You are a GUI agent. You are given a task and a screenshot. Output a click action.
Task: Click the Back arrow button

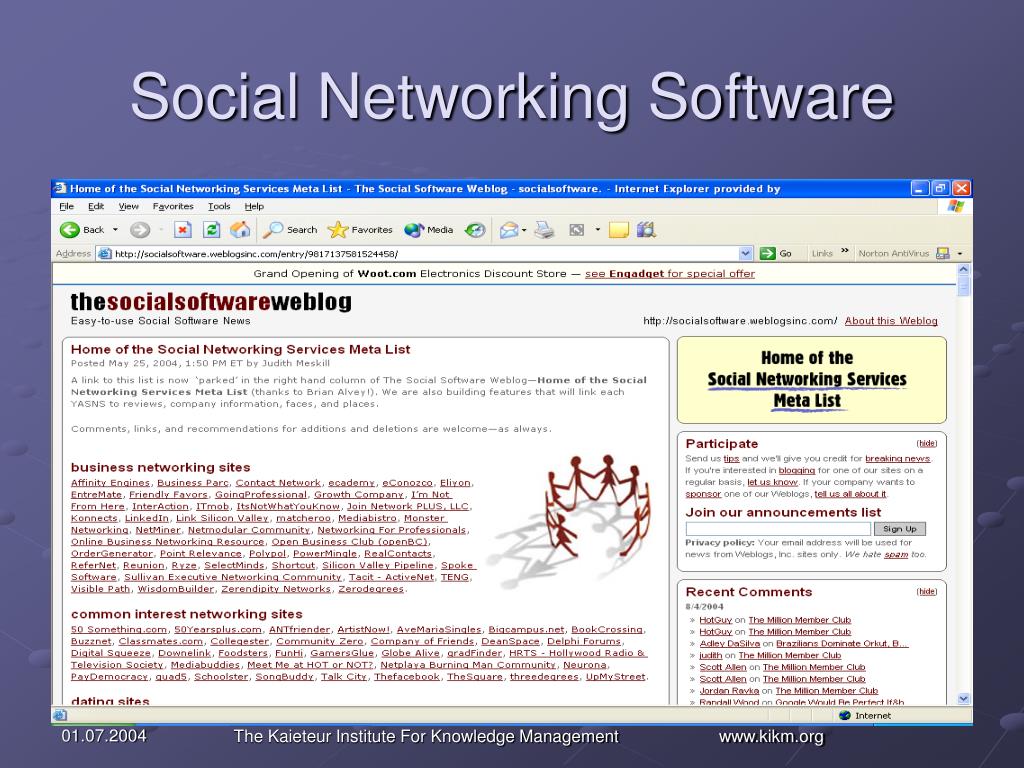[82, 230]
